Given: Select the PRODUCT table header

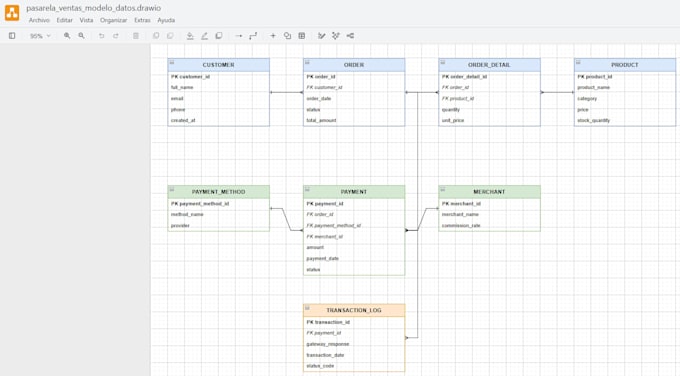Looking at the screenshot, I should (x=625, y=65).
